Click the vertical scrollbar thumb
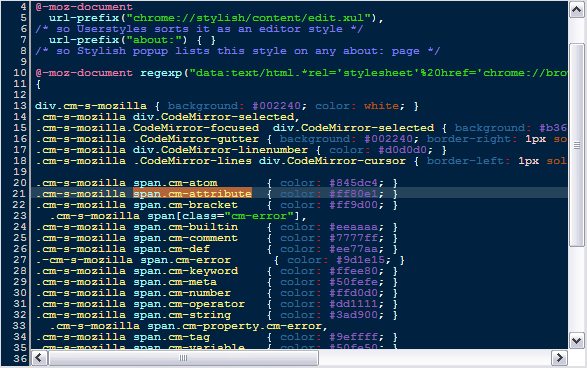 click(577, 145)
